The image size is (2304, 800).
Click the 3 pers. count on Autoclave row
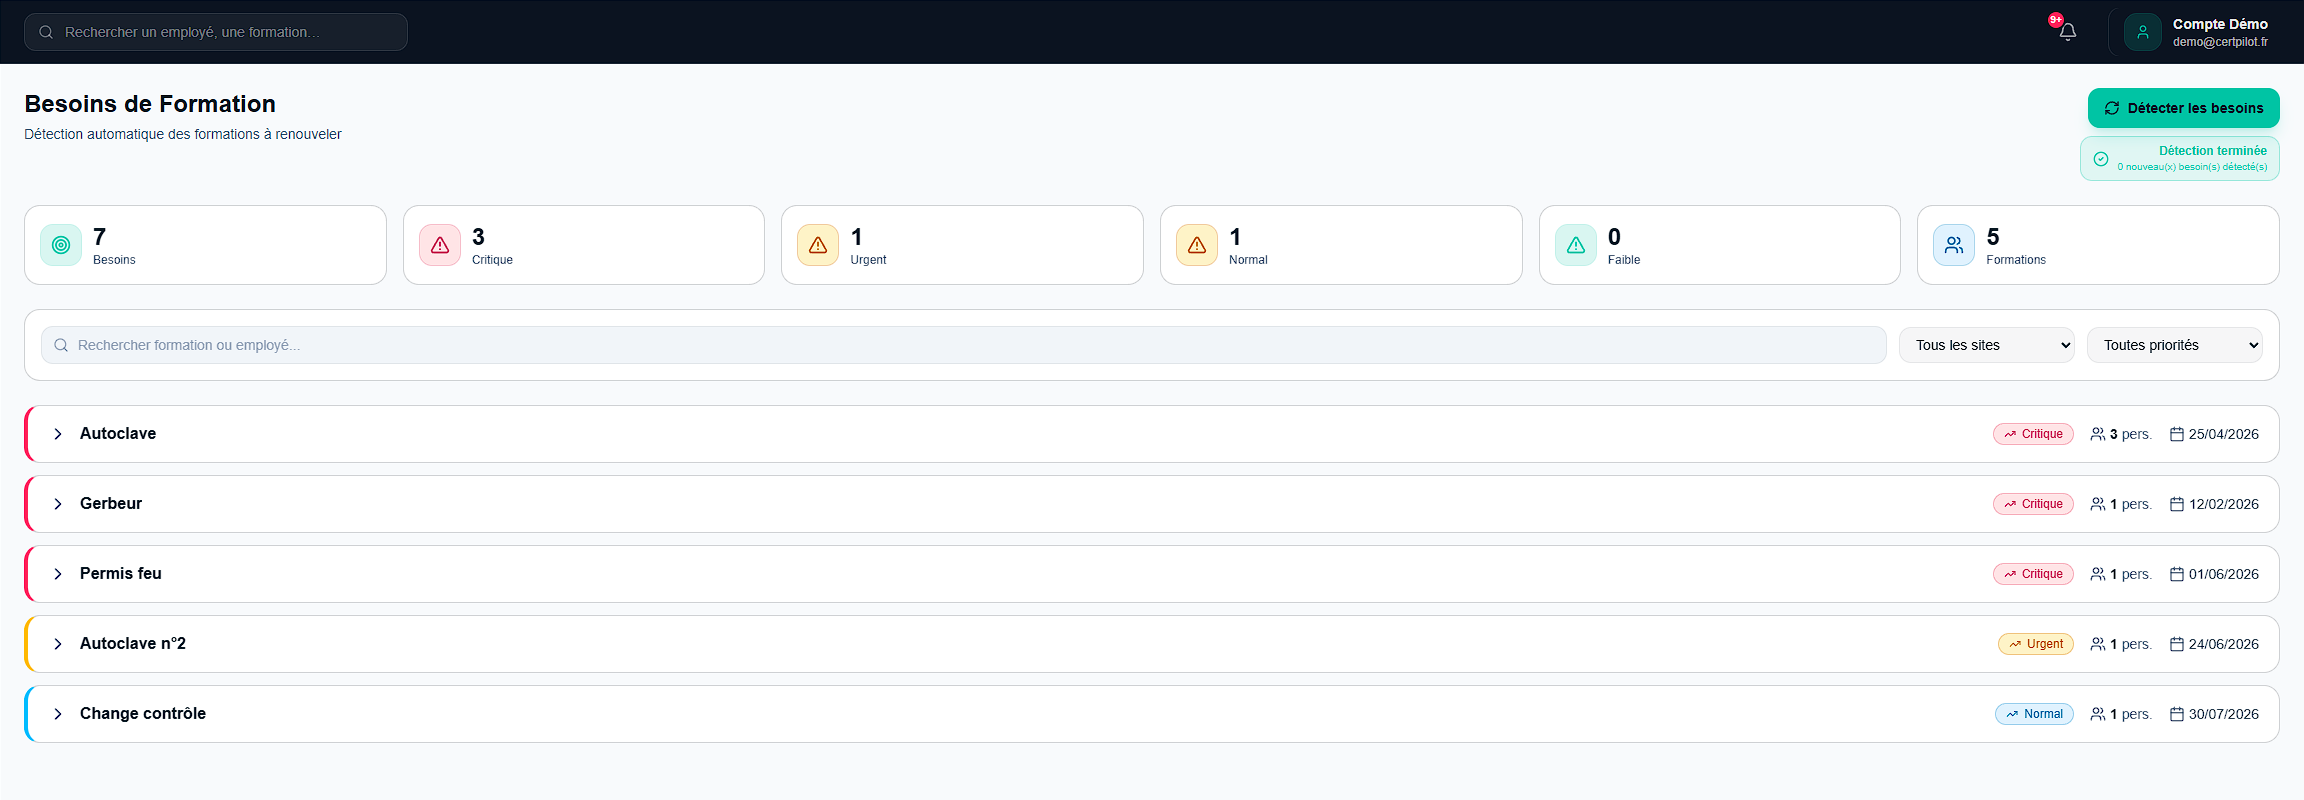[x=2130, y=434]
